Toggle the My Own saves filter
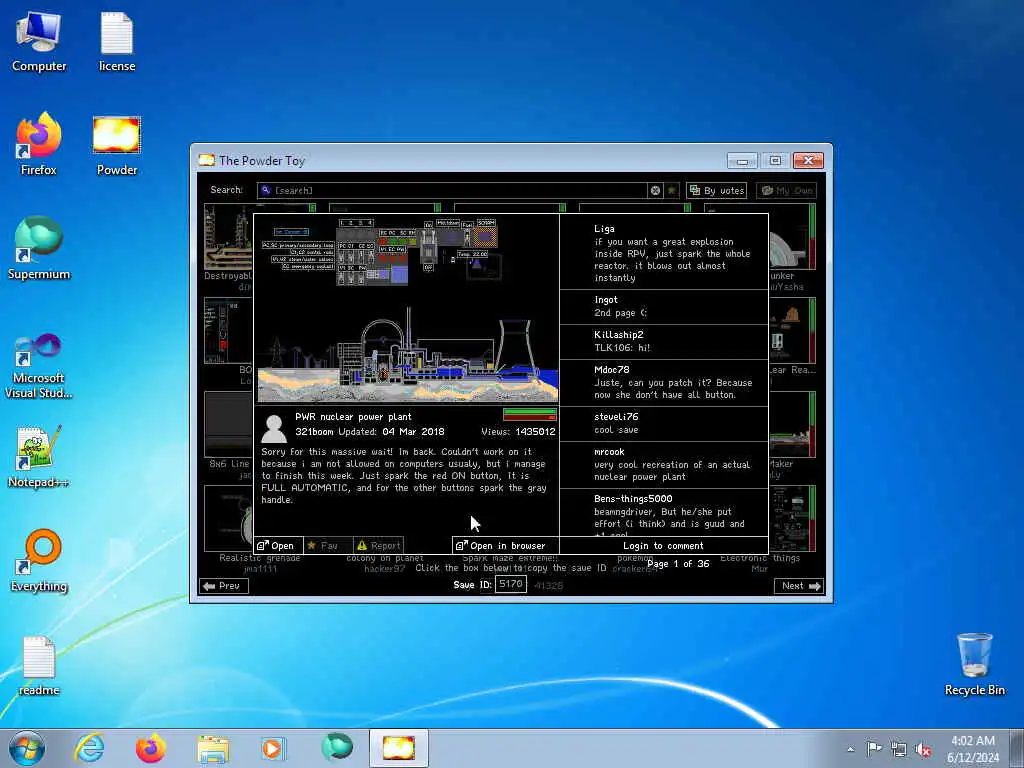The image size is (1024, 768). coord(786,190)
